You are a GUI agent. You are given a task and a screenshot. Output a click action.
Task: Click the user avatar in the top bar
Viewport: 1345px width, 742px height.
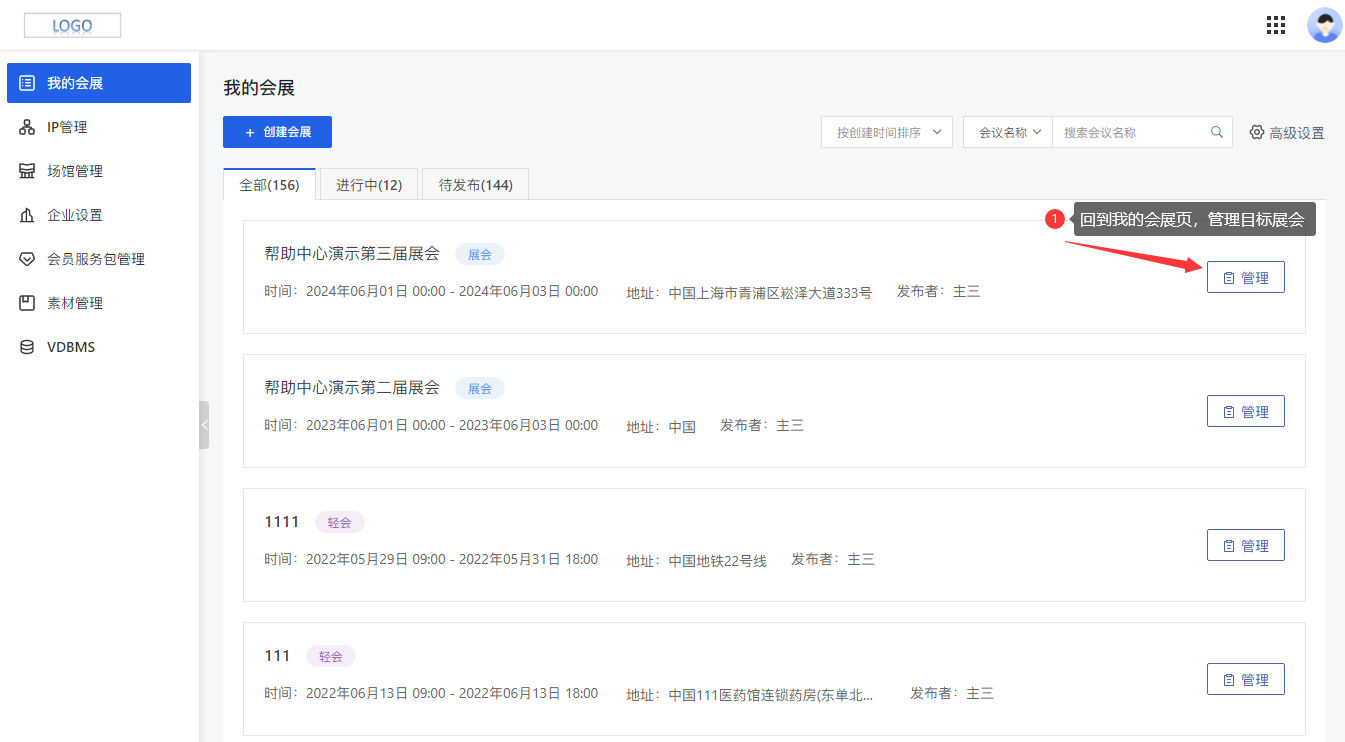click(x=1324, y=24)
